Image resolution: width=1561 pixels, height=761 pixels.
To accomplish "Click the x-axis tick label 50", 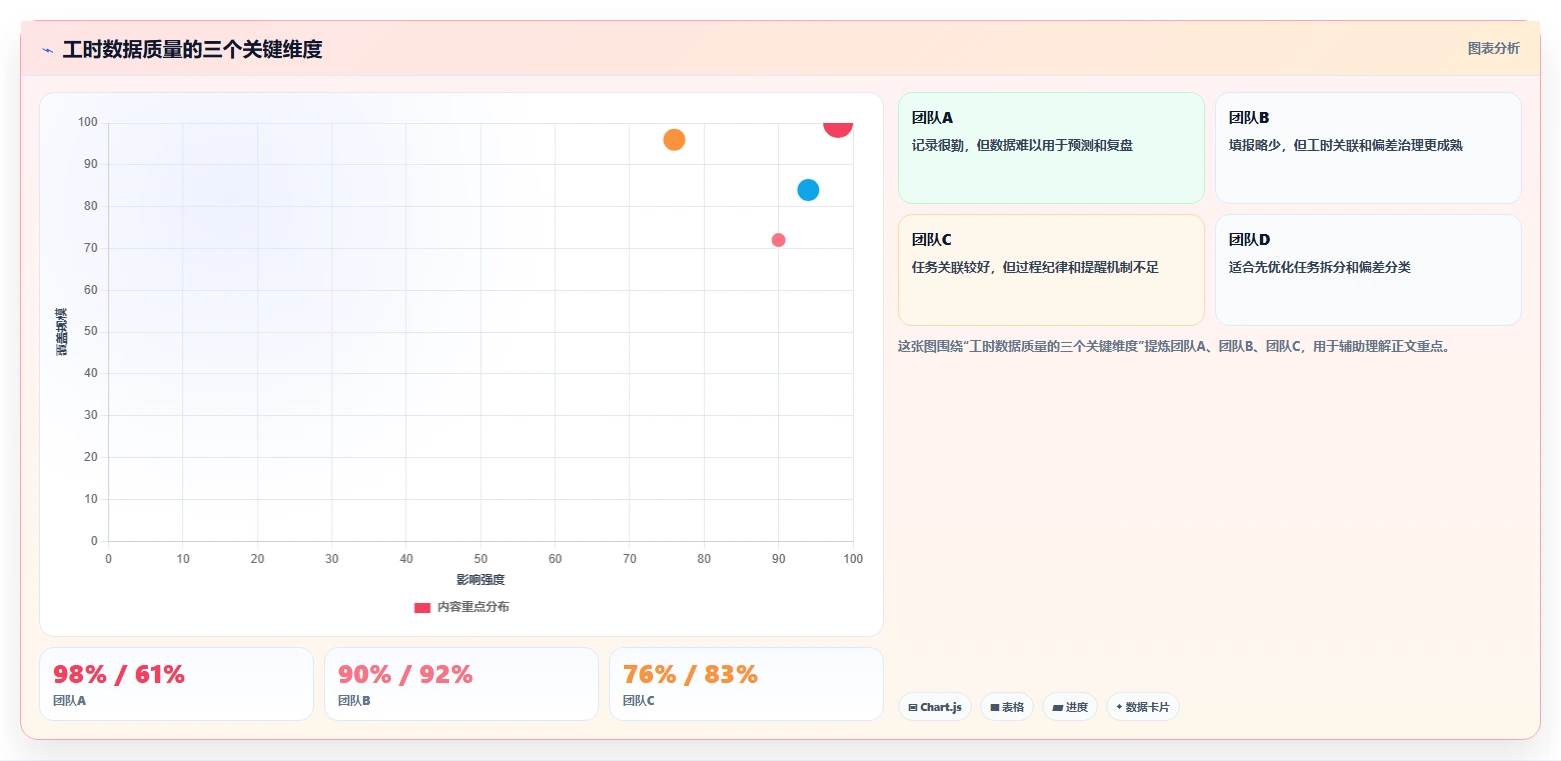I will click(x=481, y=559).
